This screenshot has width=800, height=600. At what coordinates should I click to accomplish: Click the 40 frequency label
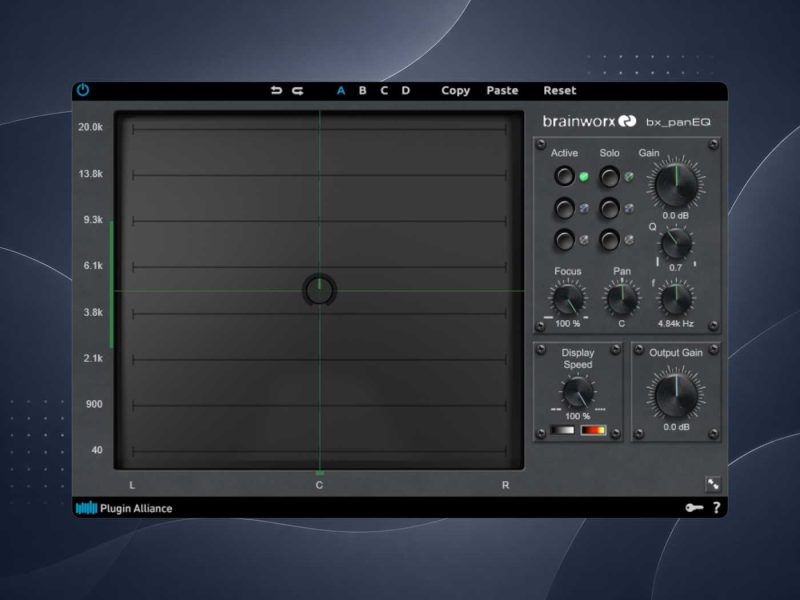point(97,450)
